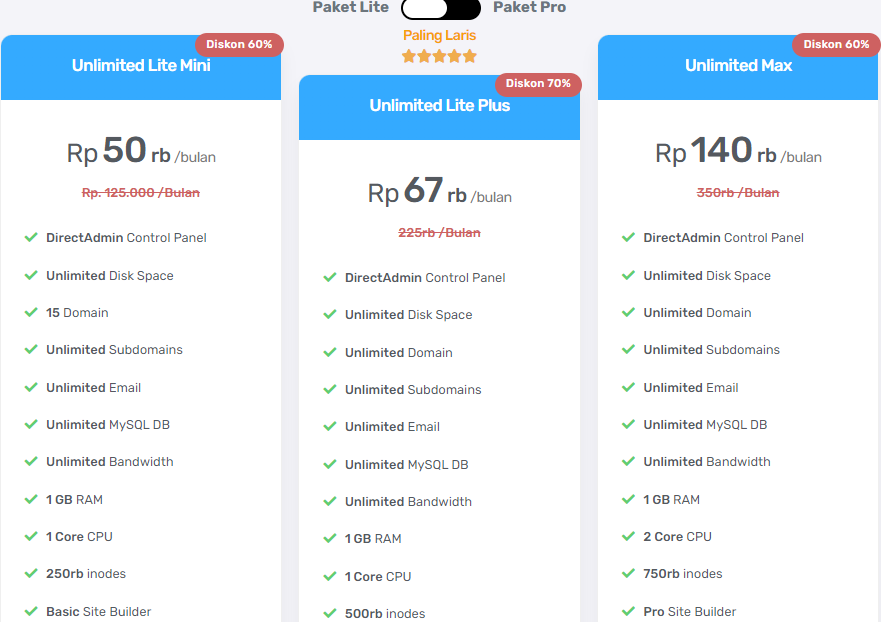Click the Diskon 60% badge on Unlimited Max
Viewport: 881px width, 622px height.
(x=836, y=44)
